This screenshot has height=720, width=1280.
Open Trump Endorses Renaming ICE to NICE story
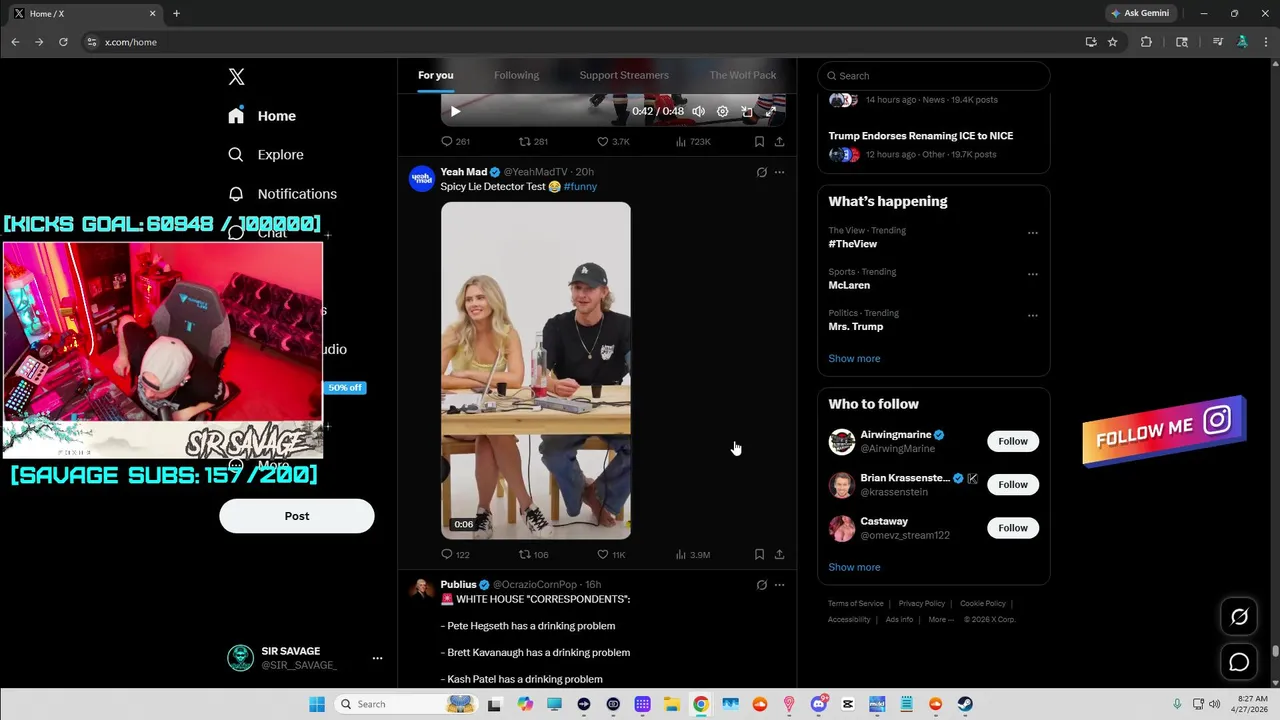[920, 136]
